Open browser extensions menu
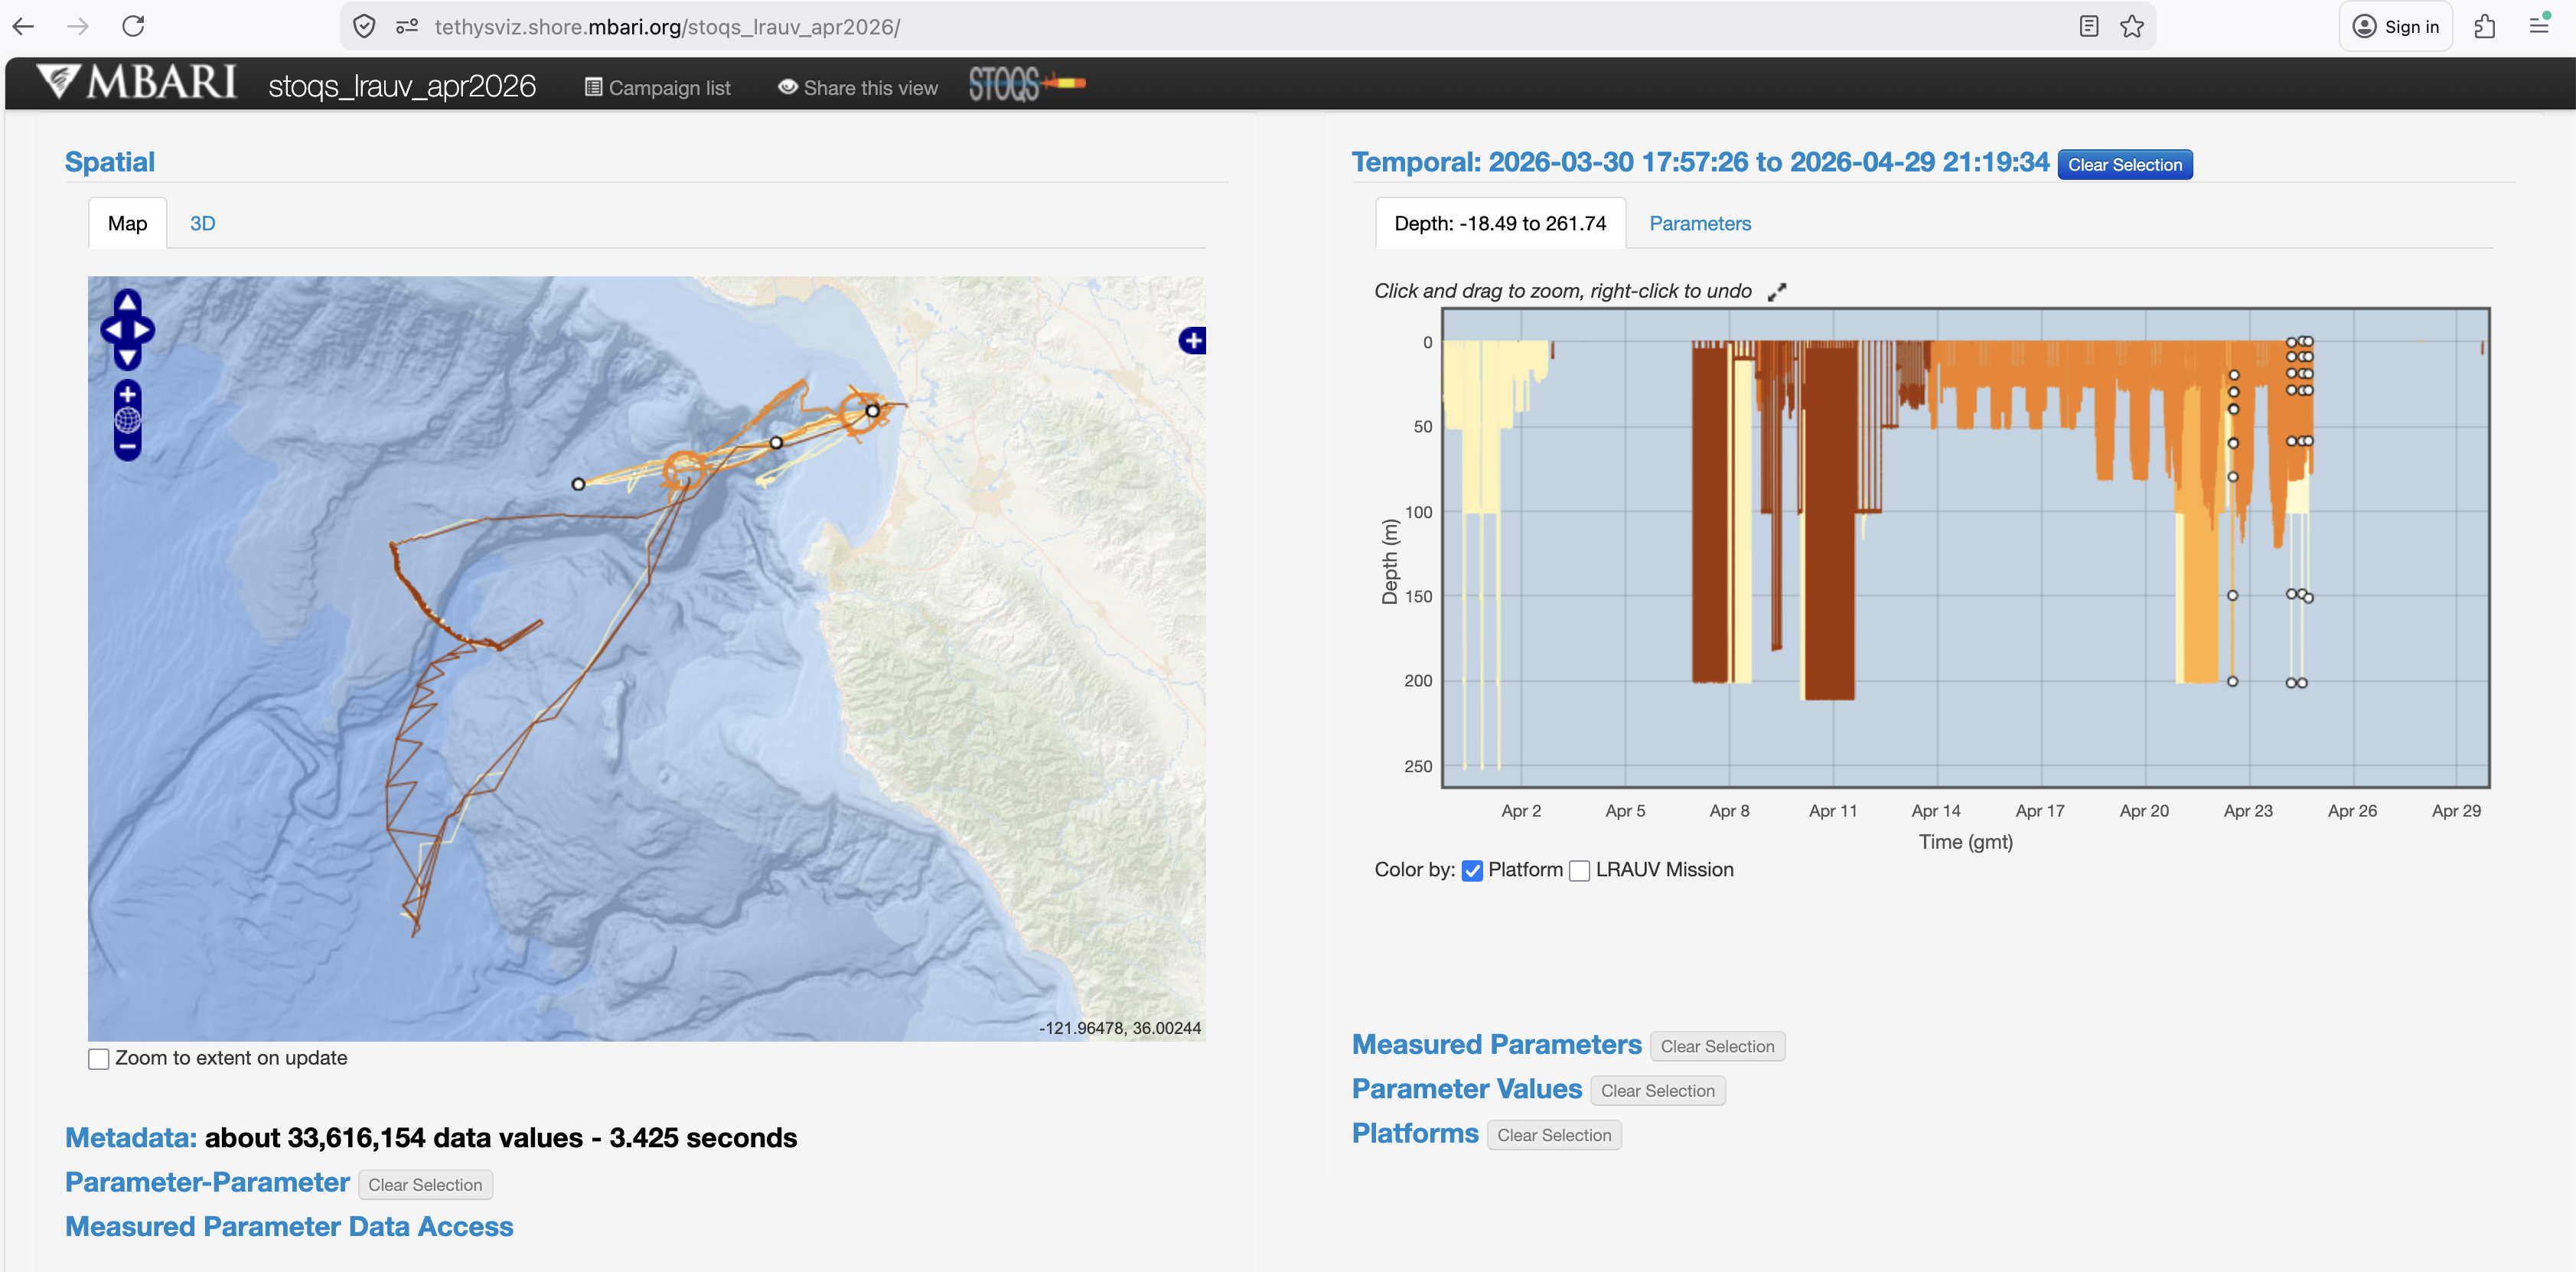The image size is (2576, 1272). tap(2485, 27)
